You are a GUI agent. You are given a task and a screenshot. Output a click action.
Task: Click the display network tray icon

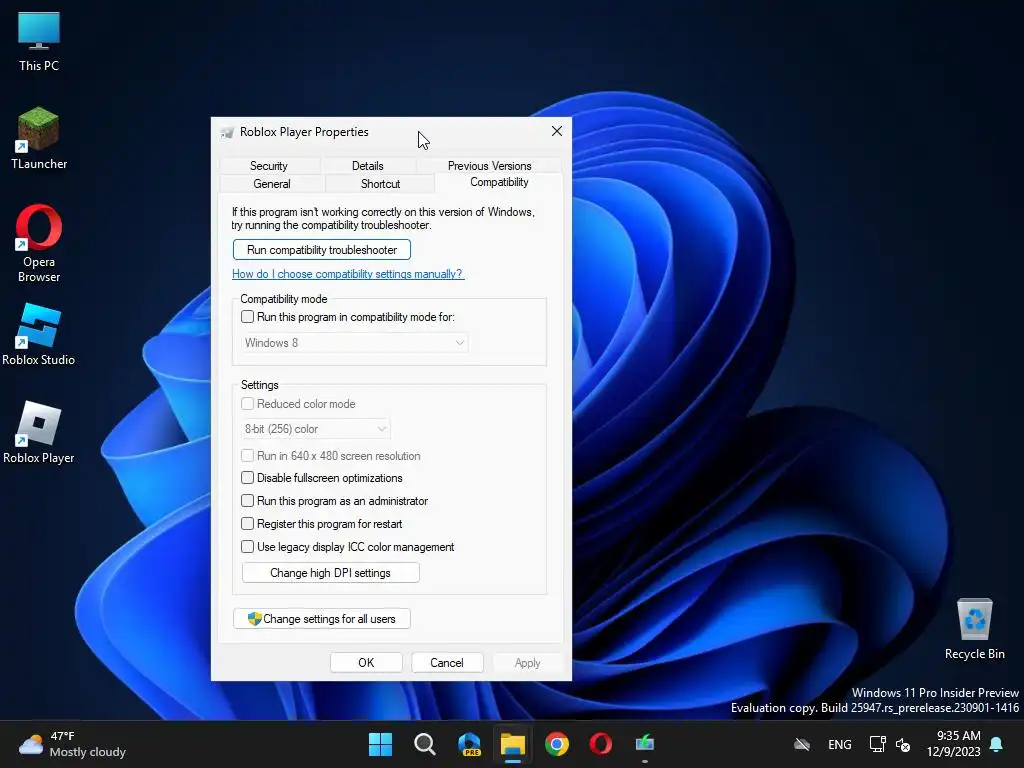click(x=878, y=744)
